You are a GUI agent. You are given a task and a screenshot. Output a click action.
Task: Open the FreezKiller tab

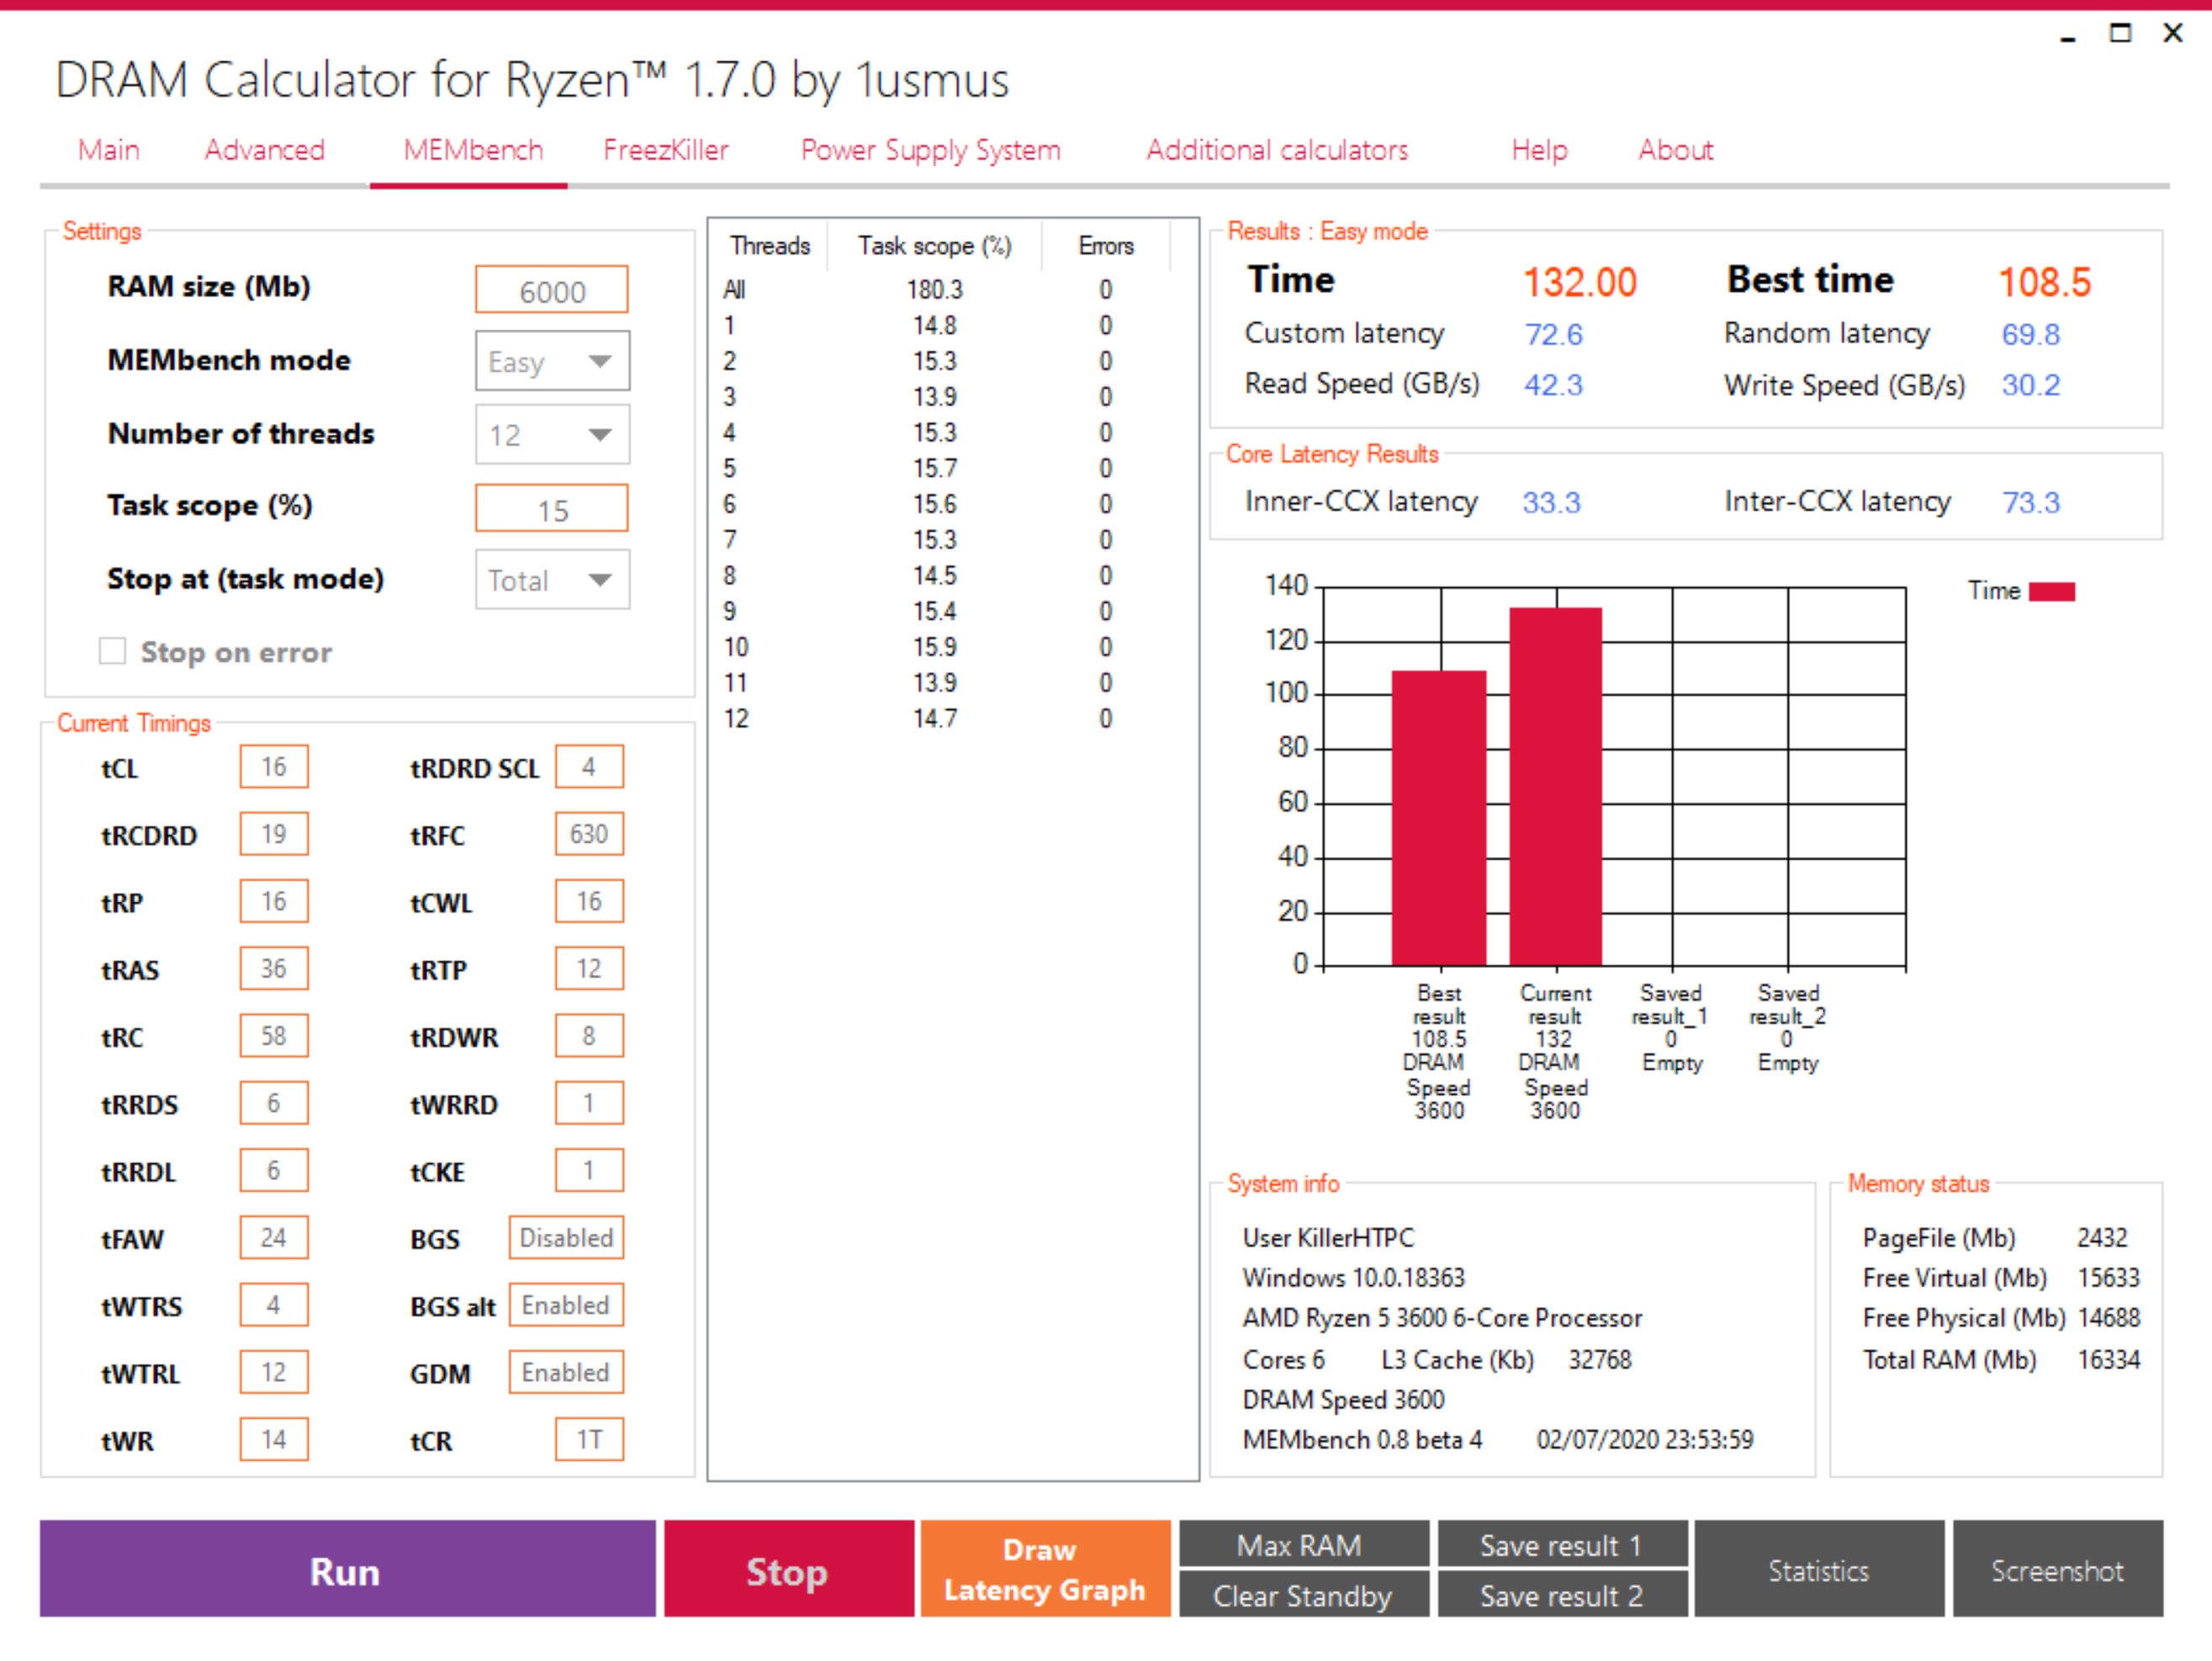[665, 150]
